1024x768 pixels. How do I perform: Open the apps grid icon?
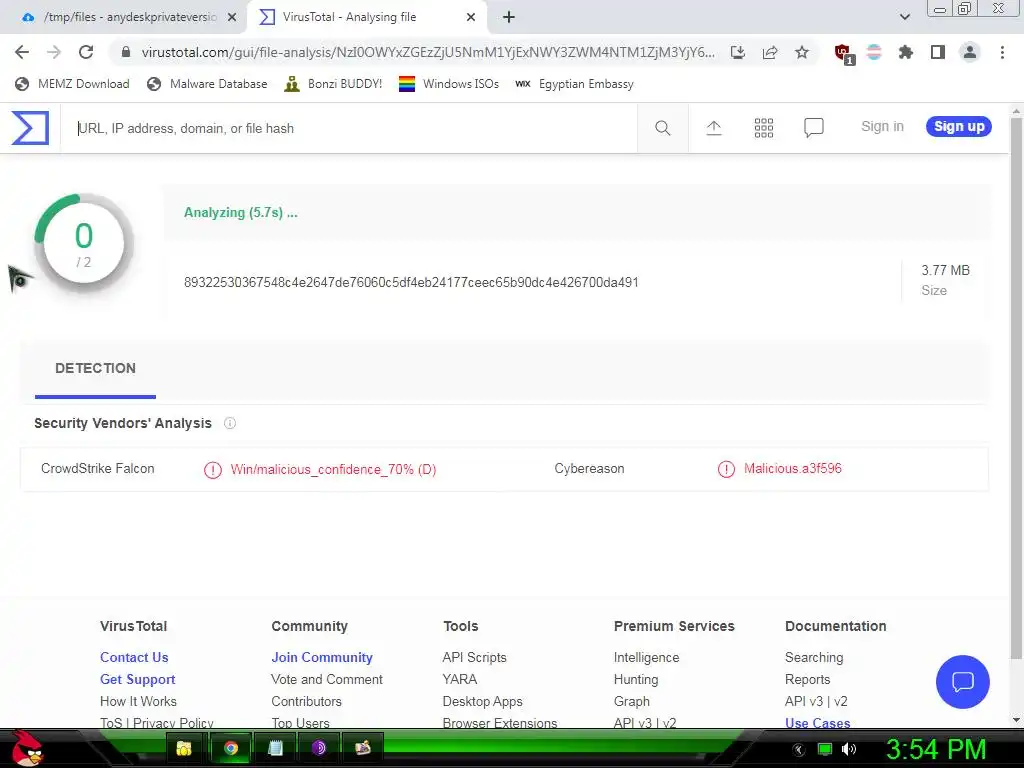click(x=763, y=128)
